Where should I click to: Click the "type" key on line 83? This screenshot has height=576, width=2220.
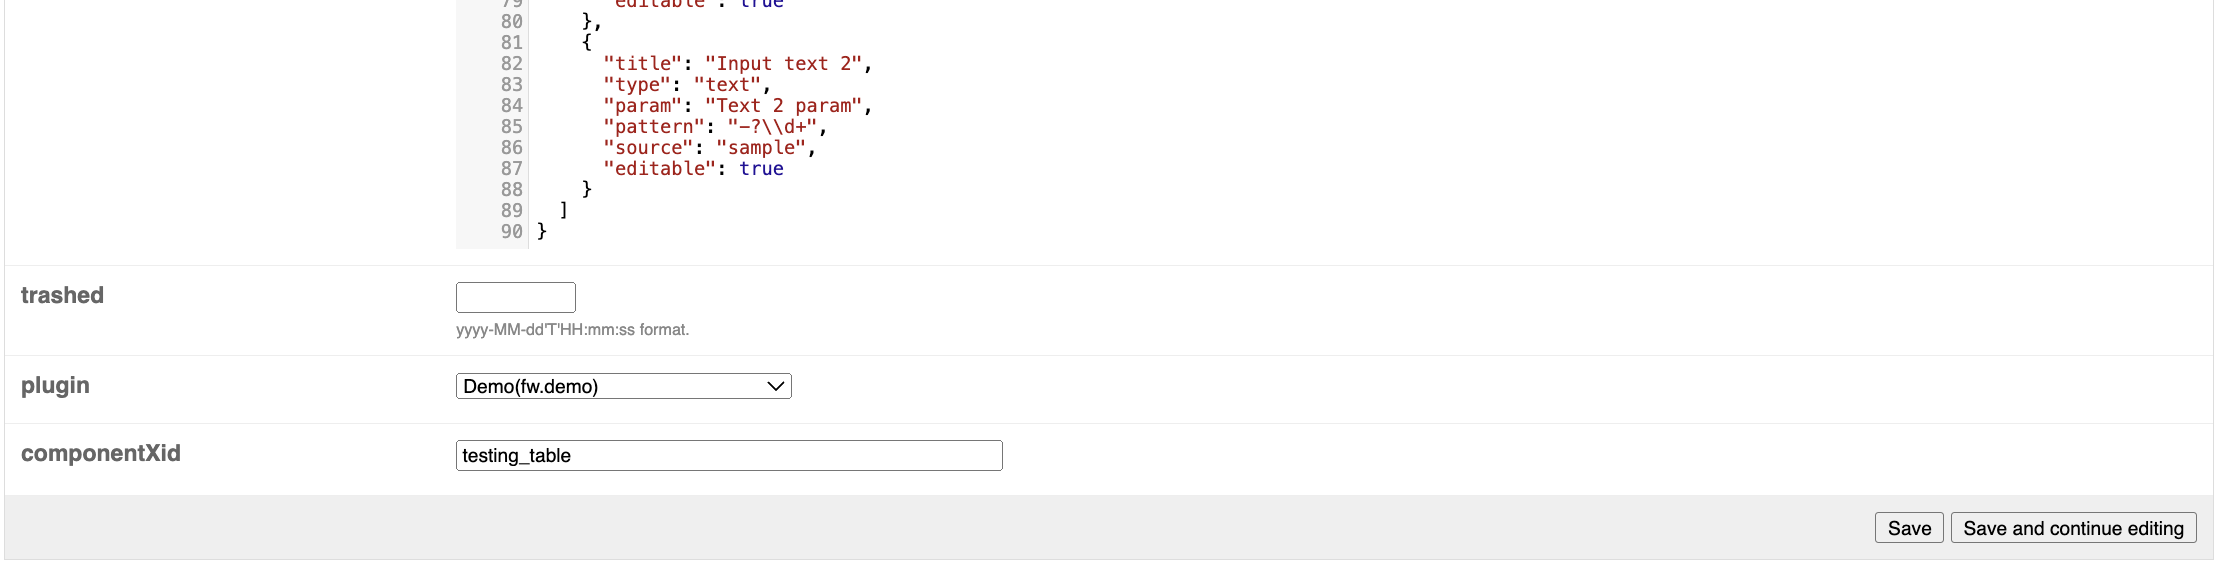637,84
